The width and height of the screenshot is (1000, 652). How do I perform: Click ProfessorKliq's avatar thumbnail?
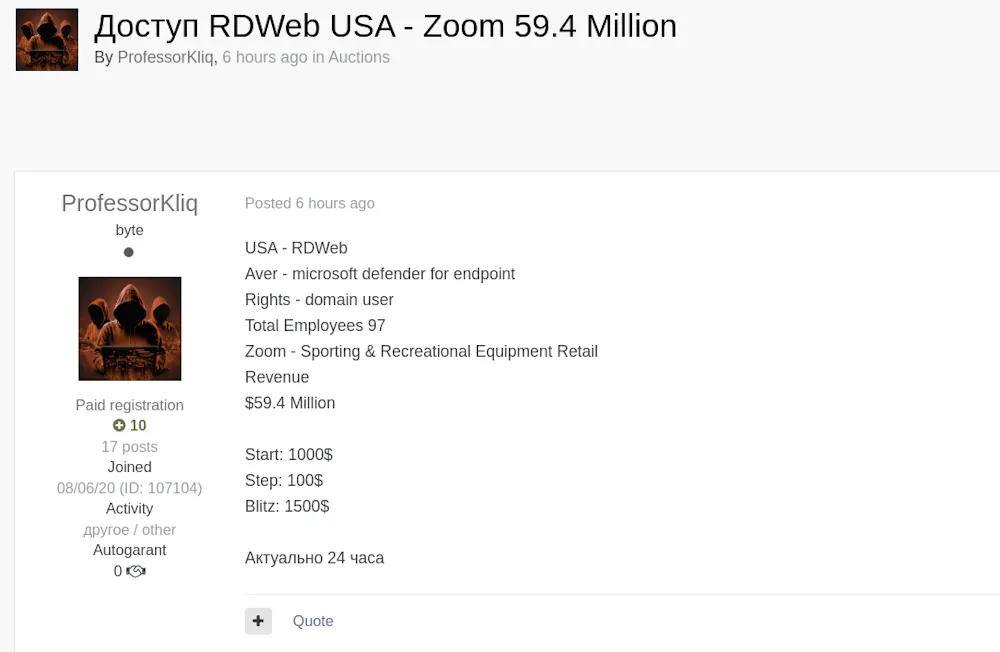(129, 328)
